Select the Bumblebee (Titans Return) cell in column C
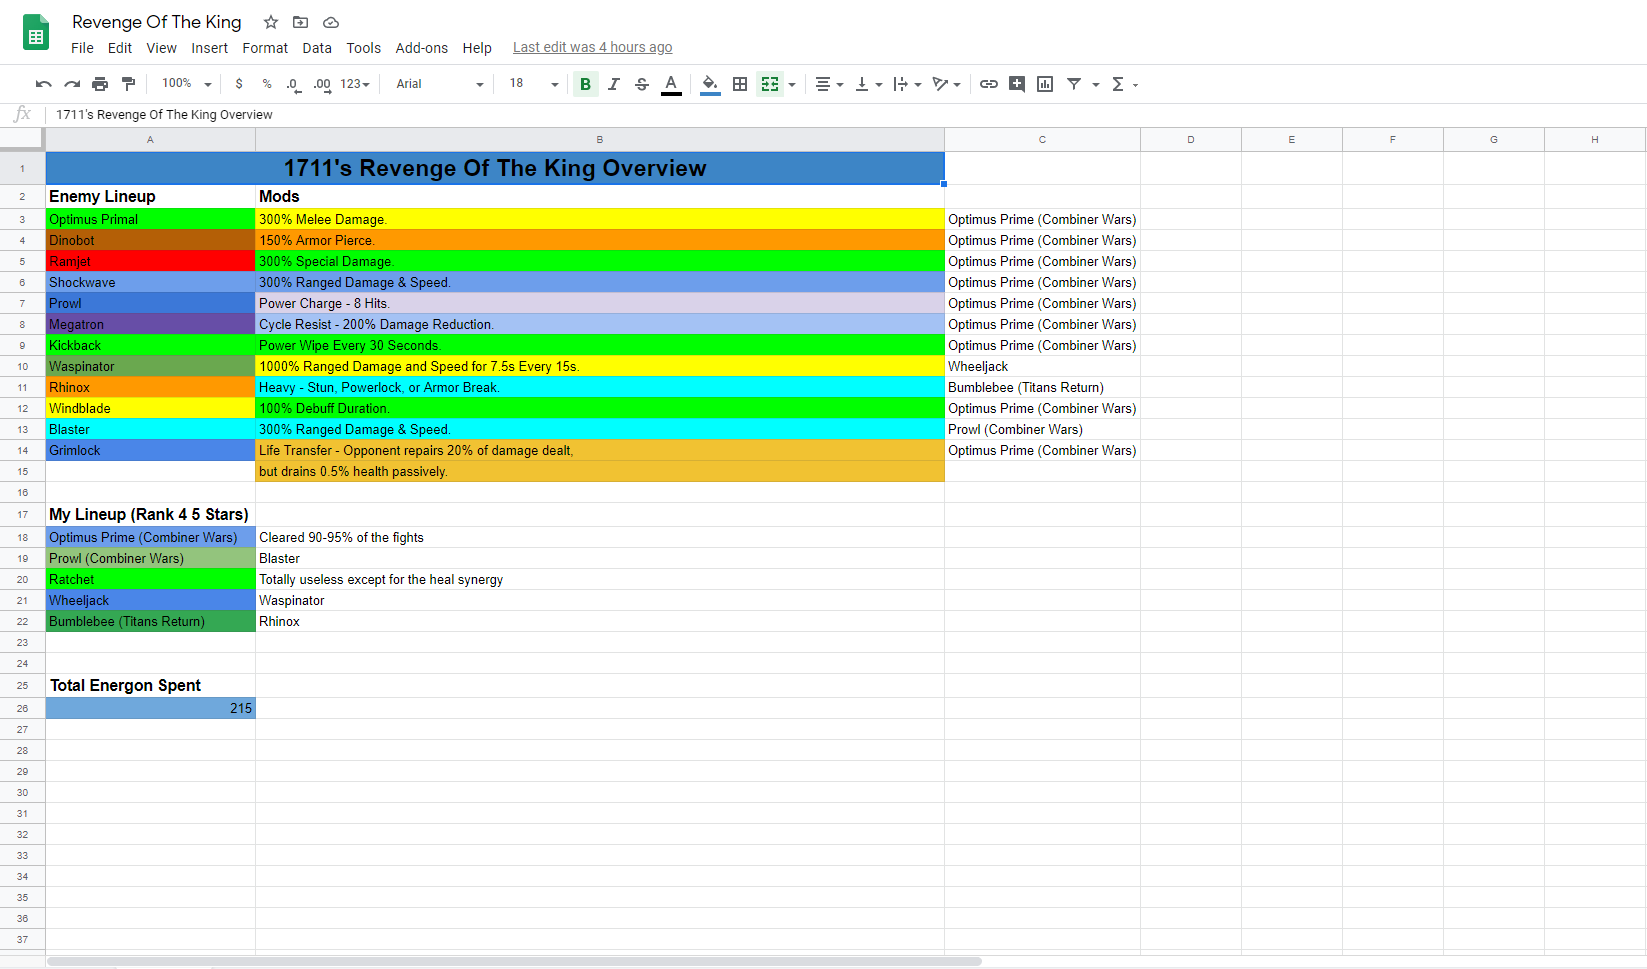1647x969 pixels. 1042,388
